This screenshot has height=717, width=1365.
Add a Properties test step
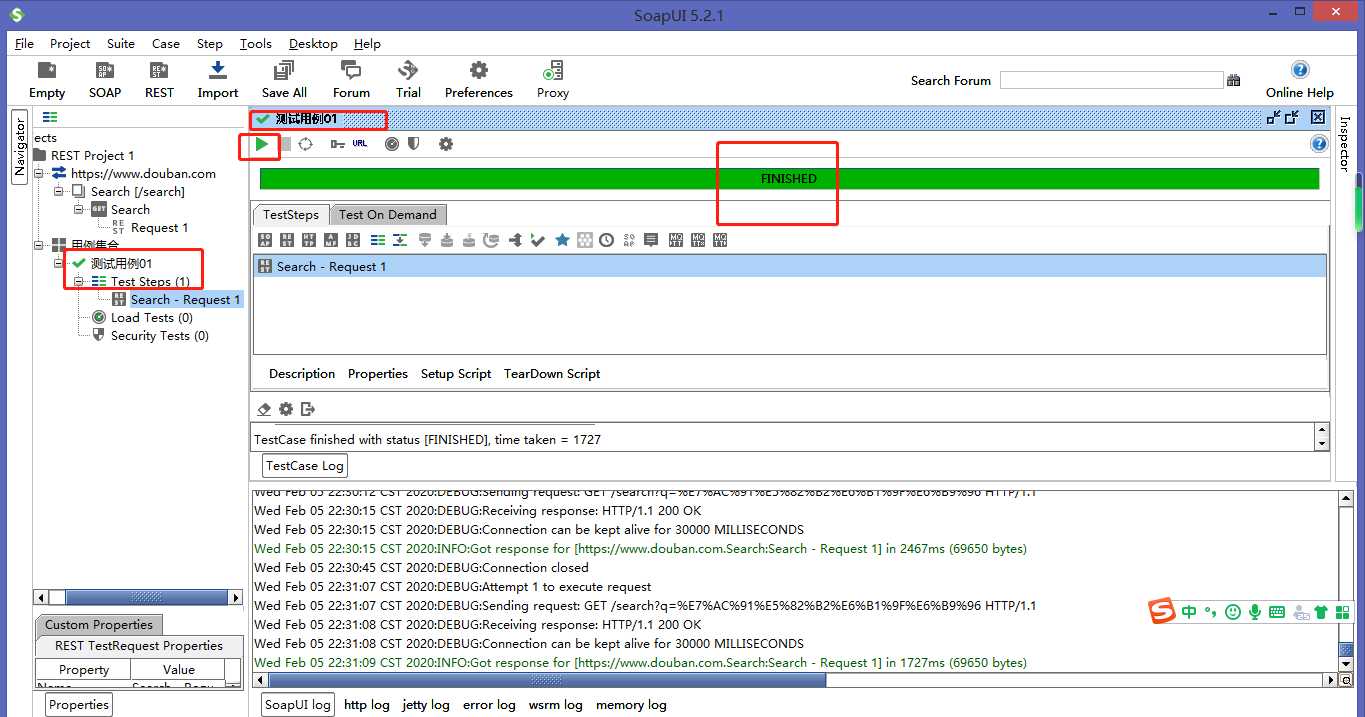point(378,240)
